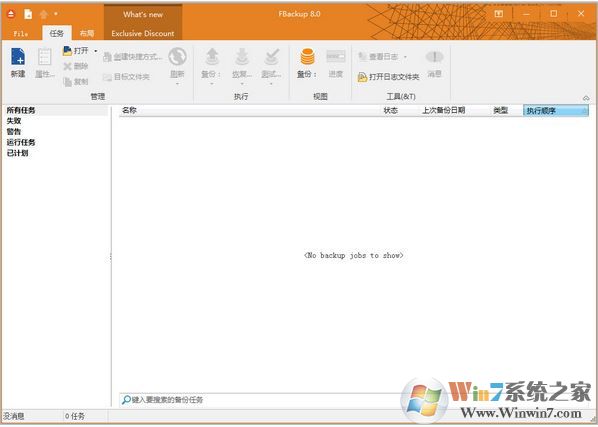
Task: Click the 执行顺序 column header
Action: 556,111
